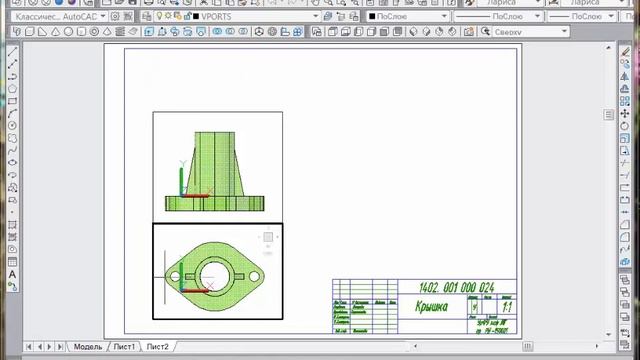Screen dimensions: 640x360
Task: Select the Spline draw tool
Action: point(12,151)
